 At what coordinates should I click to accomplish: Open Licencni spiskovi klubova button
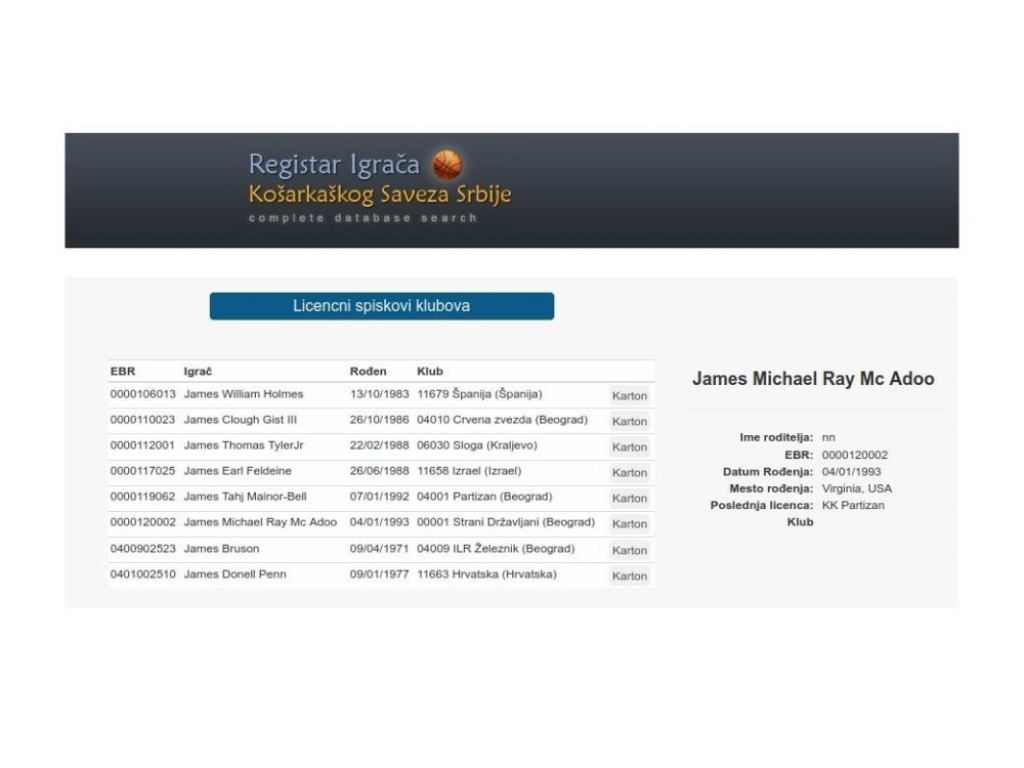(381, 306)
